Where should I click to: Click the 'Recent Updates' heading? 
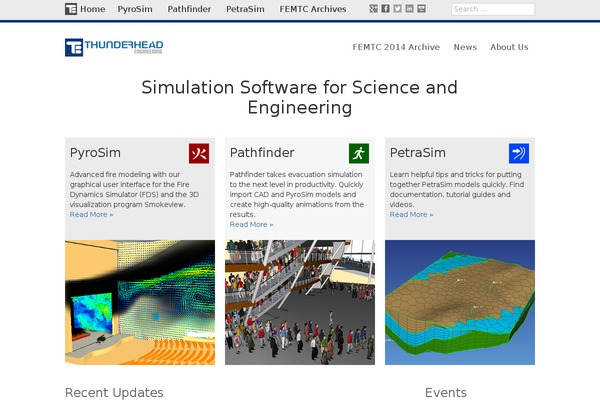point(114,393)
